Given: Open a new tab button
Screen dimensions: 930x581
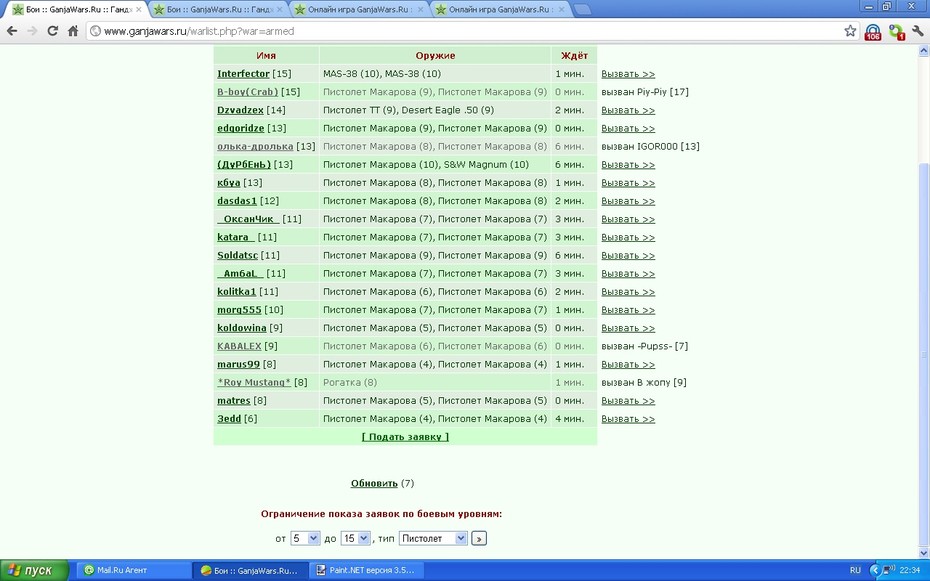Looking at the screenshot, I should 582,9.
